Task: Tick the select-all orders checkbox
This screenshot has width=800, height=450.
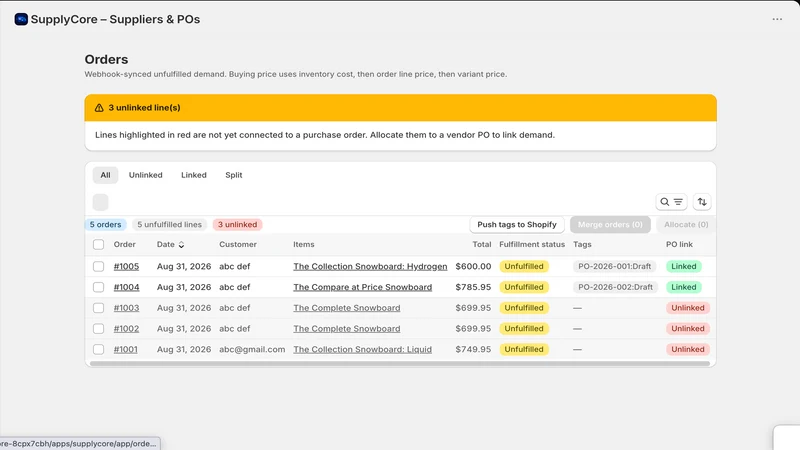Action: [98, 244]
